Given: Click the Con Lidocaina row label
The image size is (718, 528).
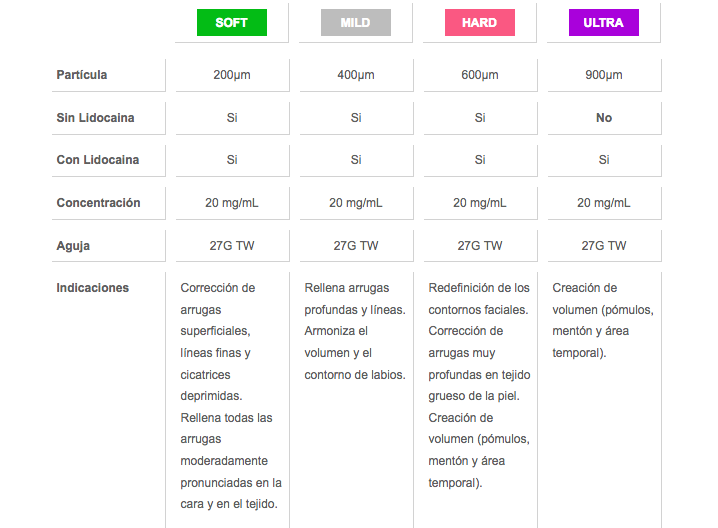Looking at the screenshot, I should coord(97,160).
